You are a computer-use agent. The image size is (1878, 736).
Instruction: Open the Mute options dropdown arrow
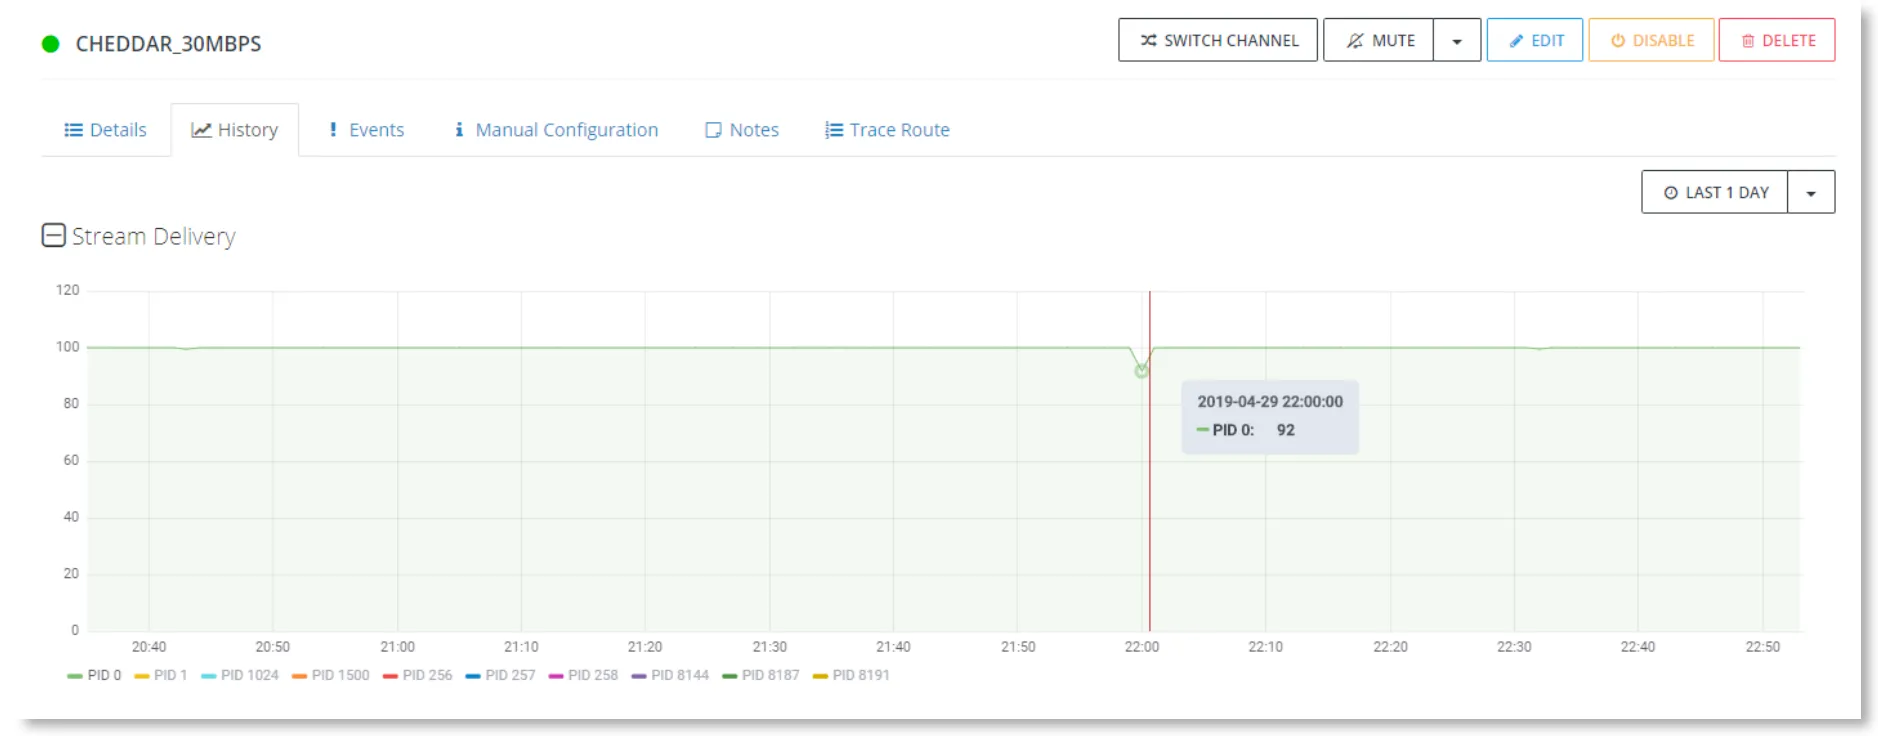coord(1457,41)
